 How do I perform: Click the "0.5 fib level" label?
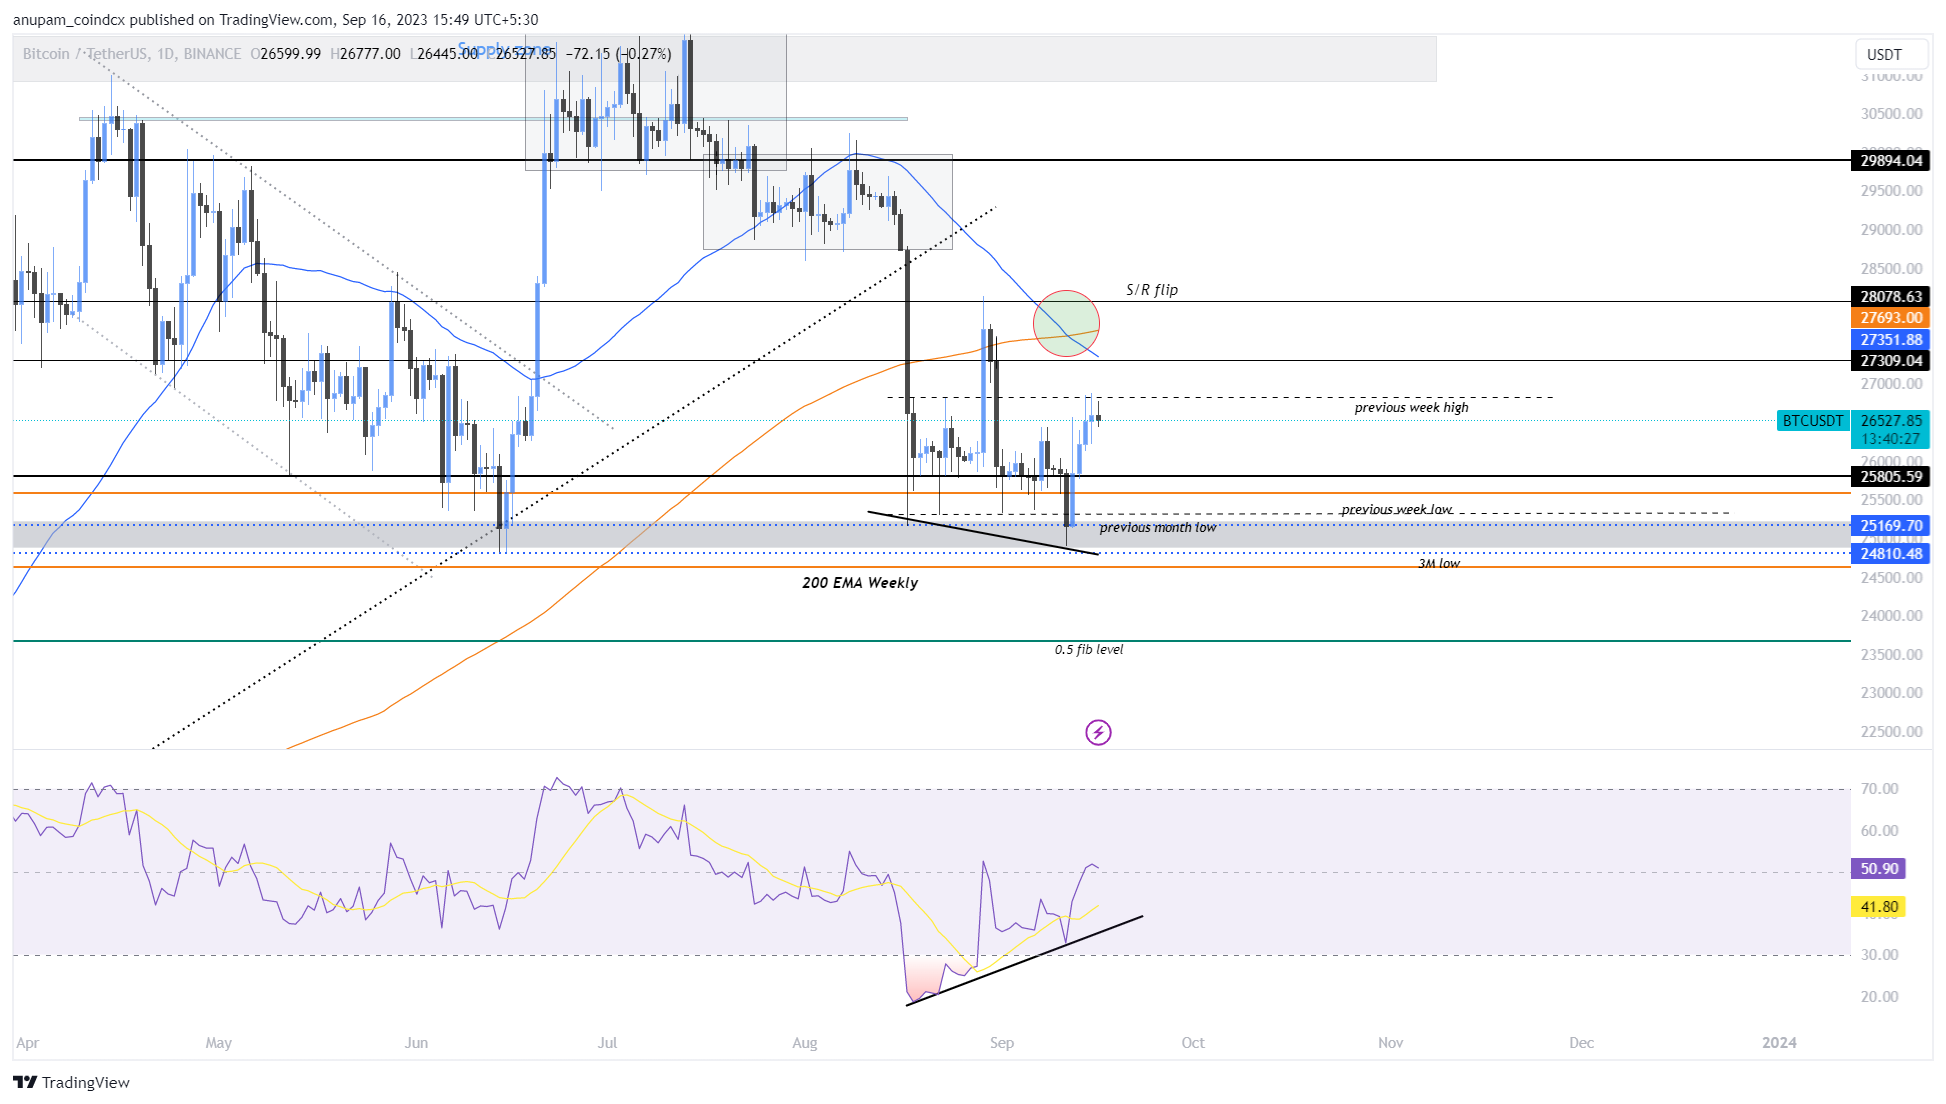(x=1089, y=650)
